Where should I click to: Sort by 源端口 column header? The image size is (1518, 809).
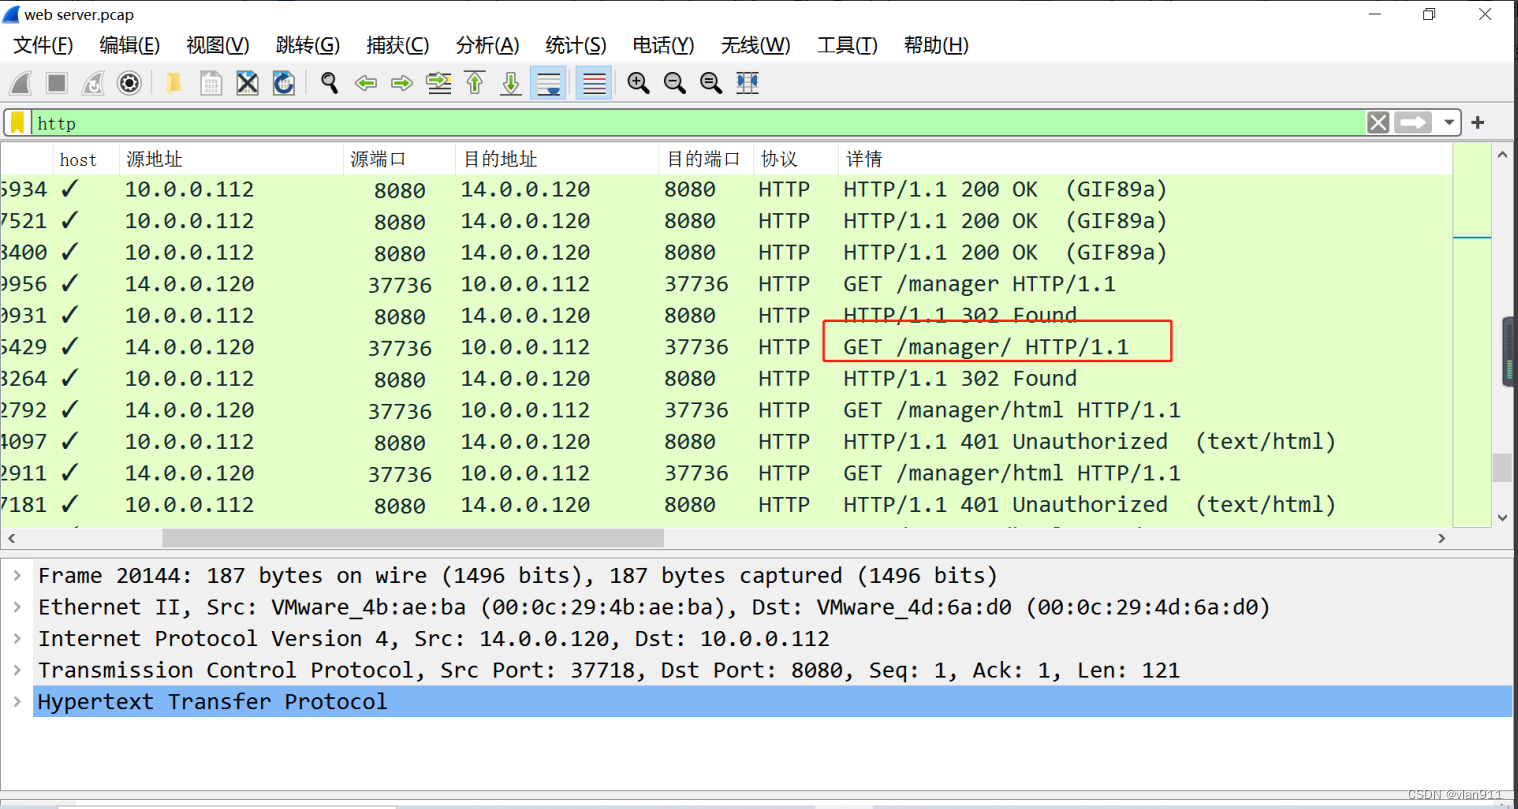(399, 159)
